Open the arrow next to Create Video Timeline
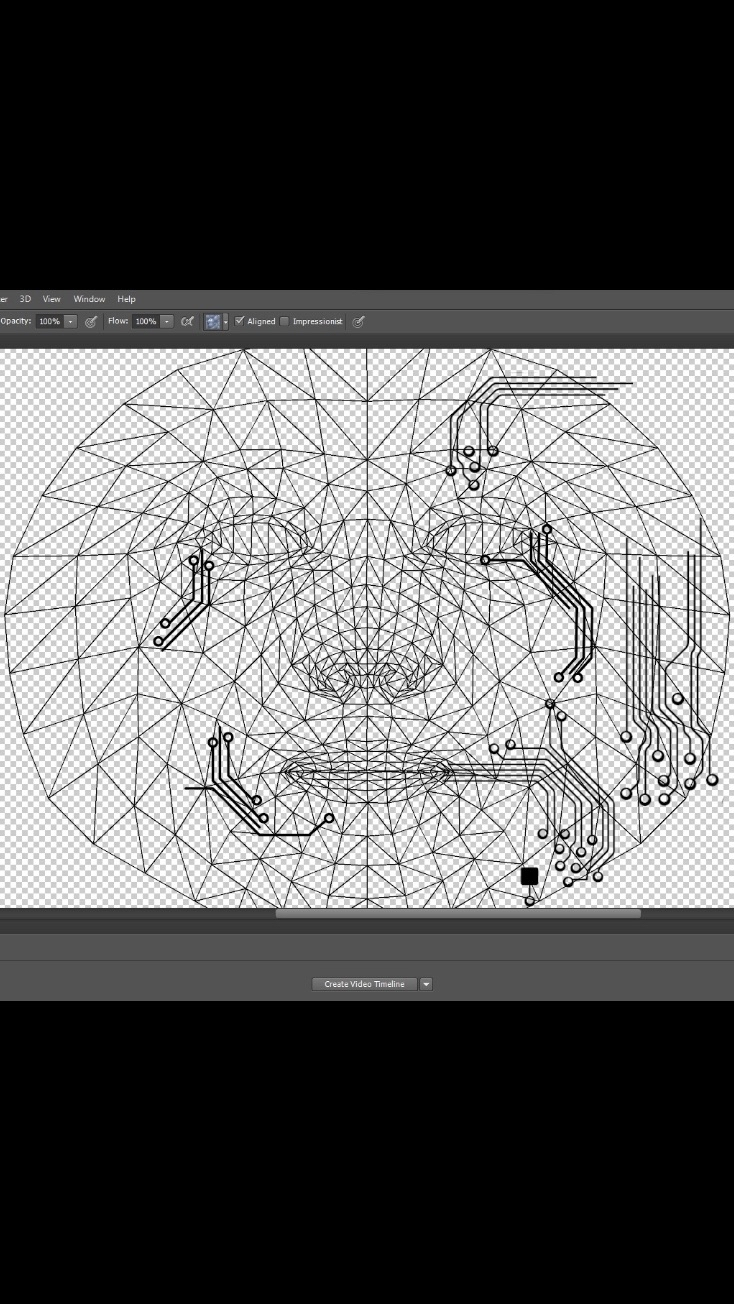The height and width of the screenshot is (1304, 734). [426, 984]
